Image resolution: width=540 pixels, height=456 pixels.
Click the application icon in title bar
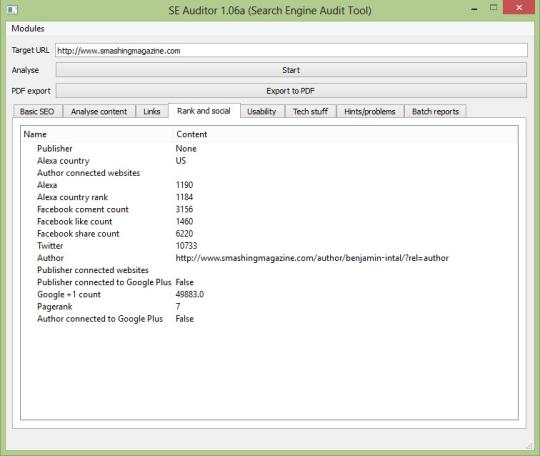(x=12, y=9)
